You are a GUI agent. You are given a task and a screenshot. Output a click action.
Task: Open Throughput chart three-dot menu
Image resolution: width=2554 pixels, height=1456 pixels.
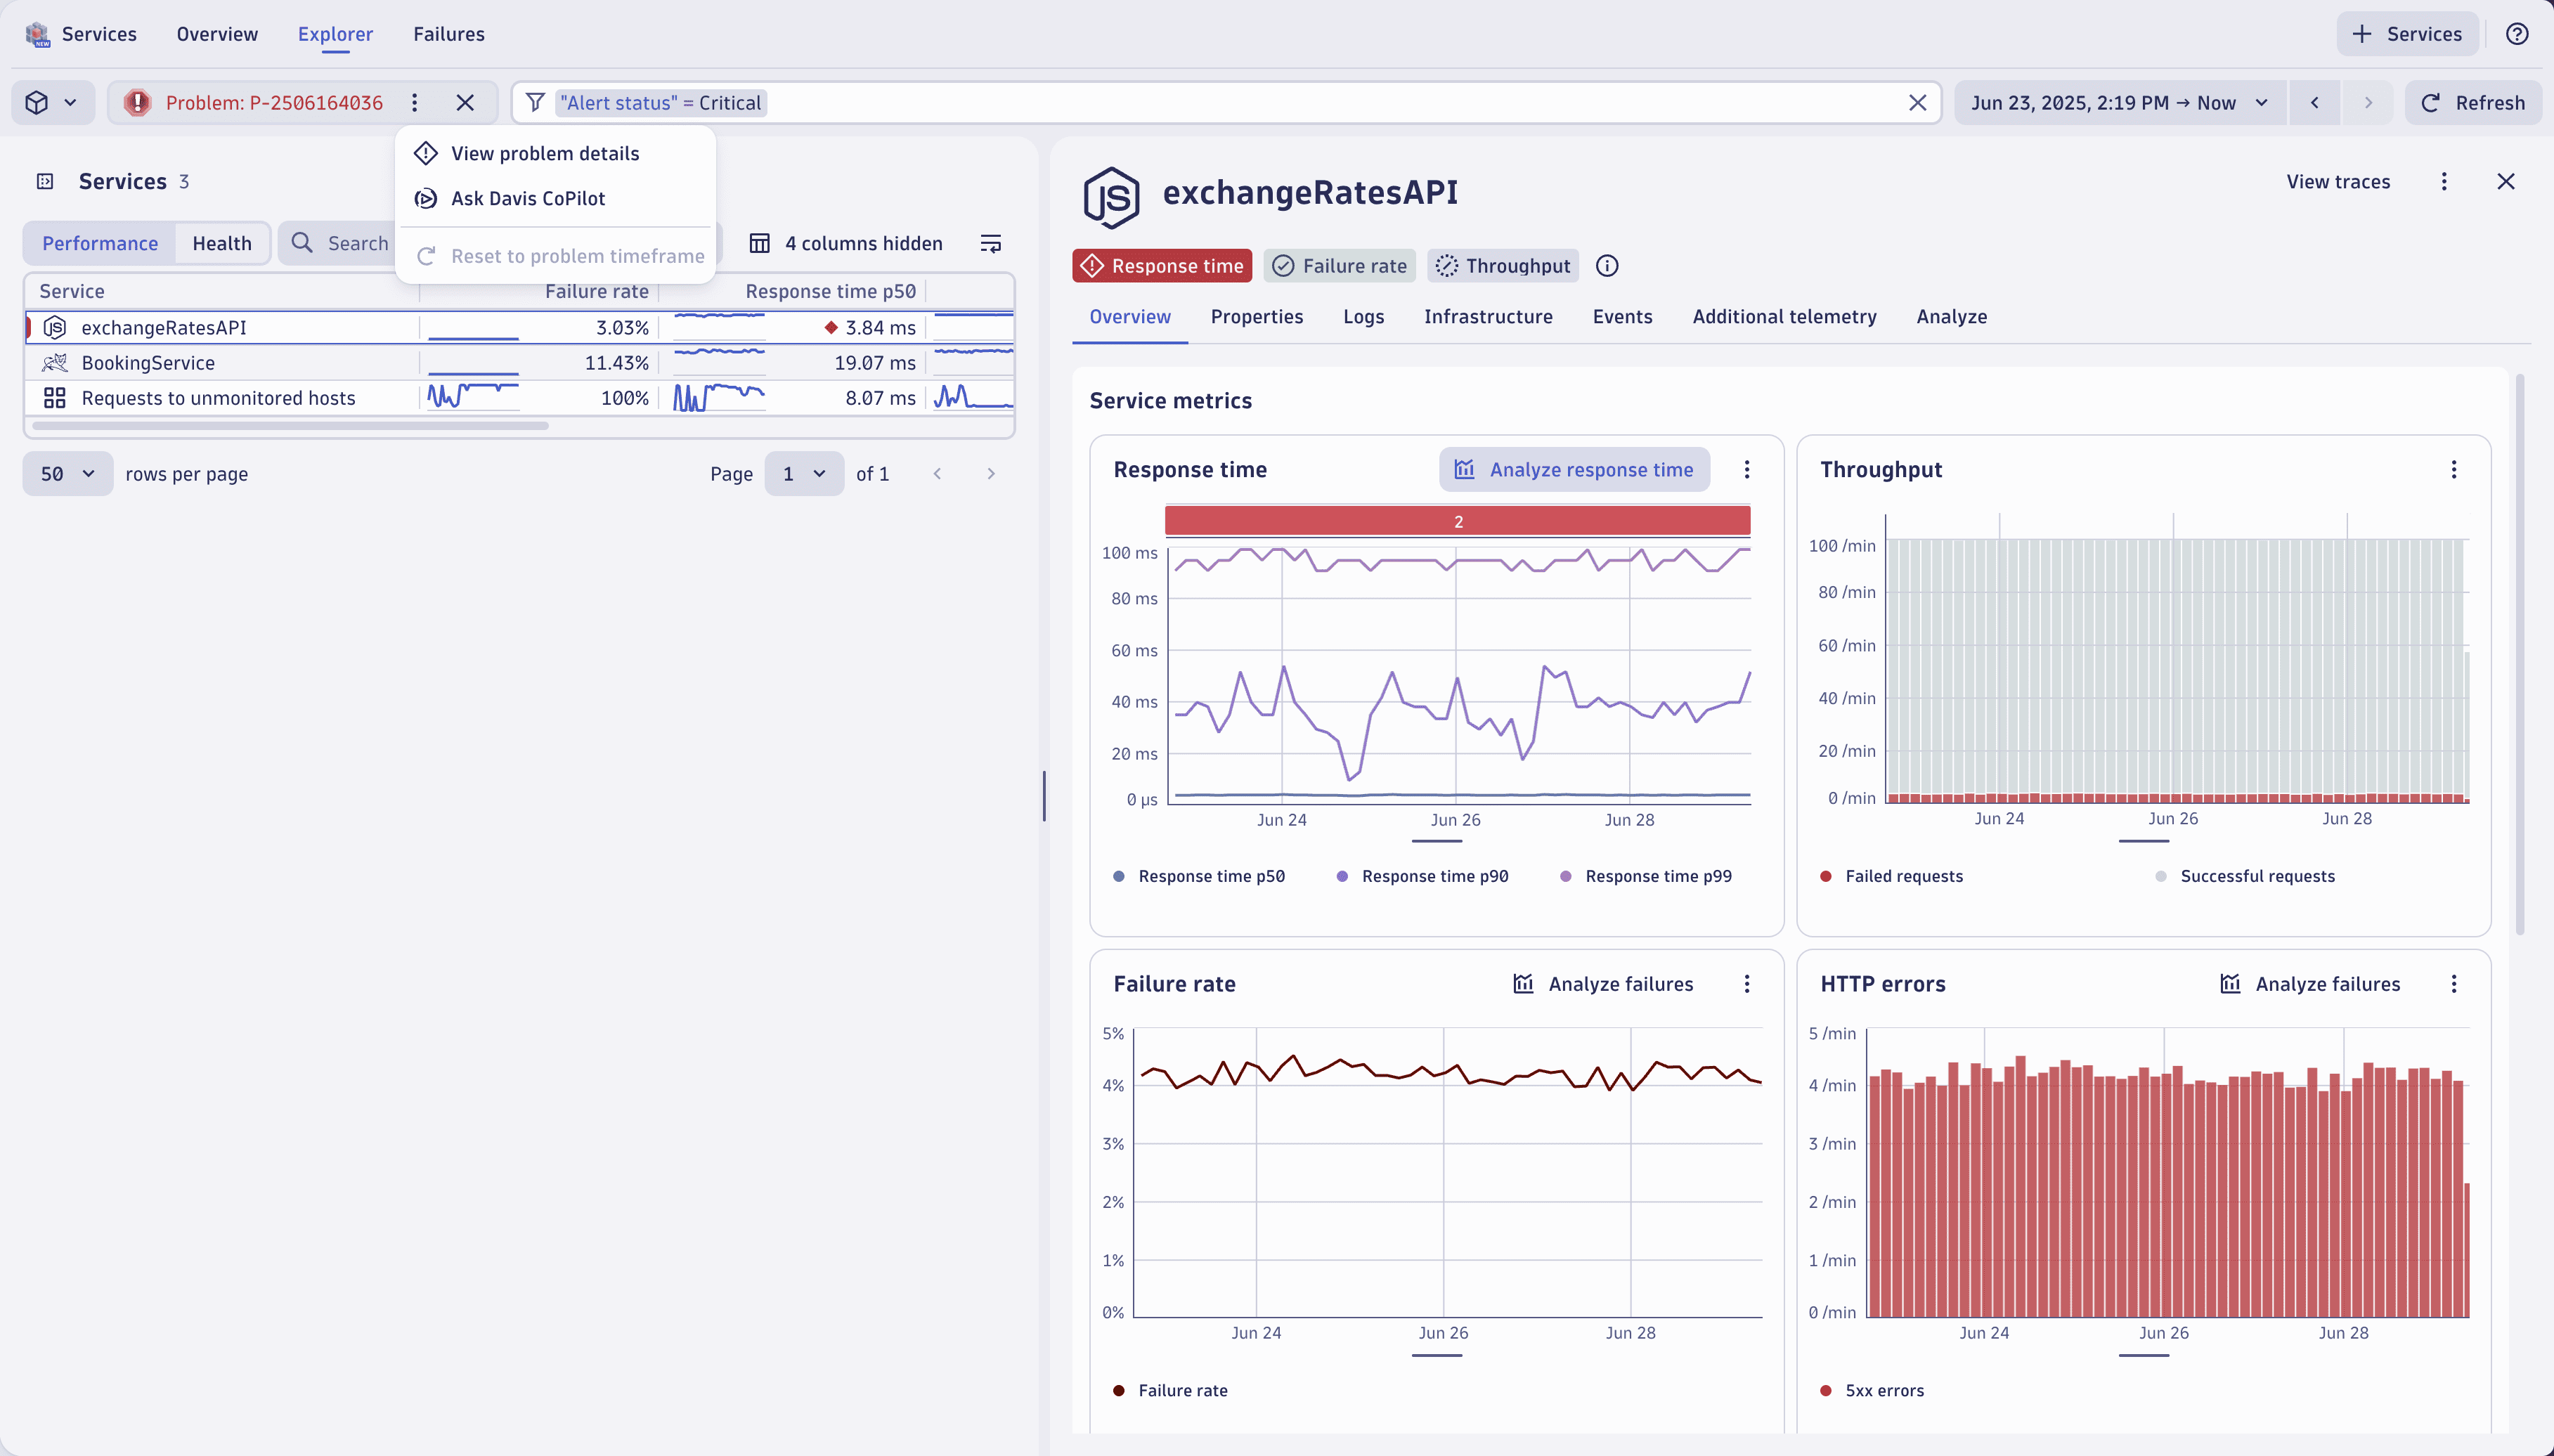pyautogui.click(x=2453, y=469)
